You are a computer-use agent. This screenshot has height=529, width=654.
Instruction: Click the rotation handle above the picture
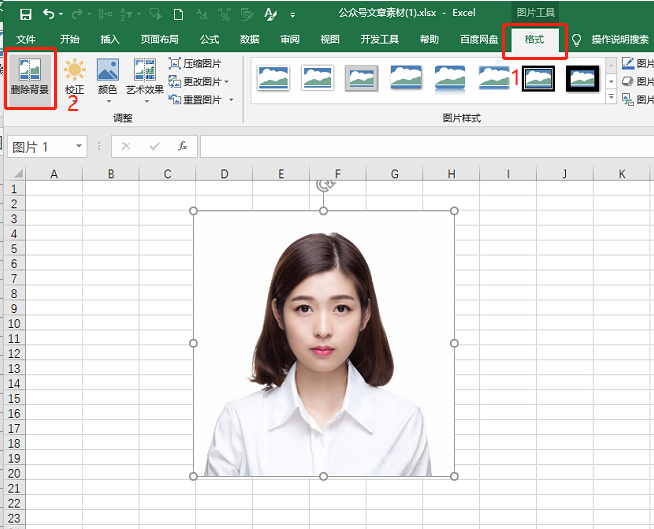324,184
